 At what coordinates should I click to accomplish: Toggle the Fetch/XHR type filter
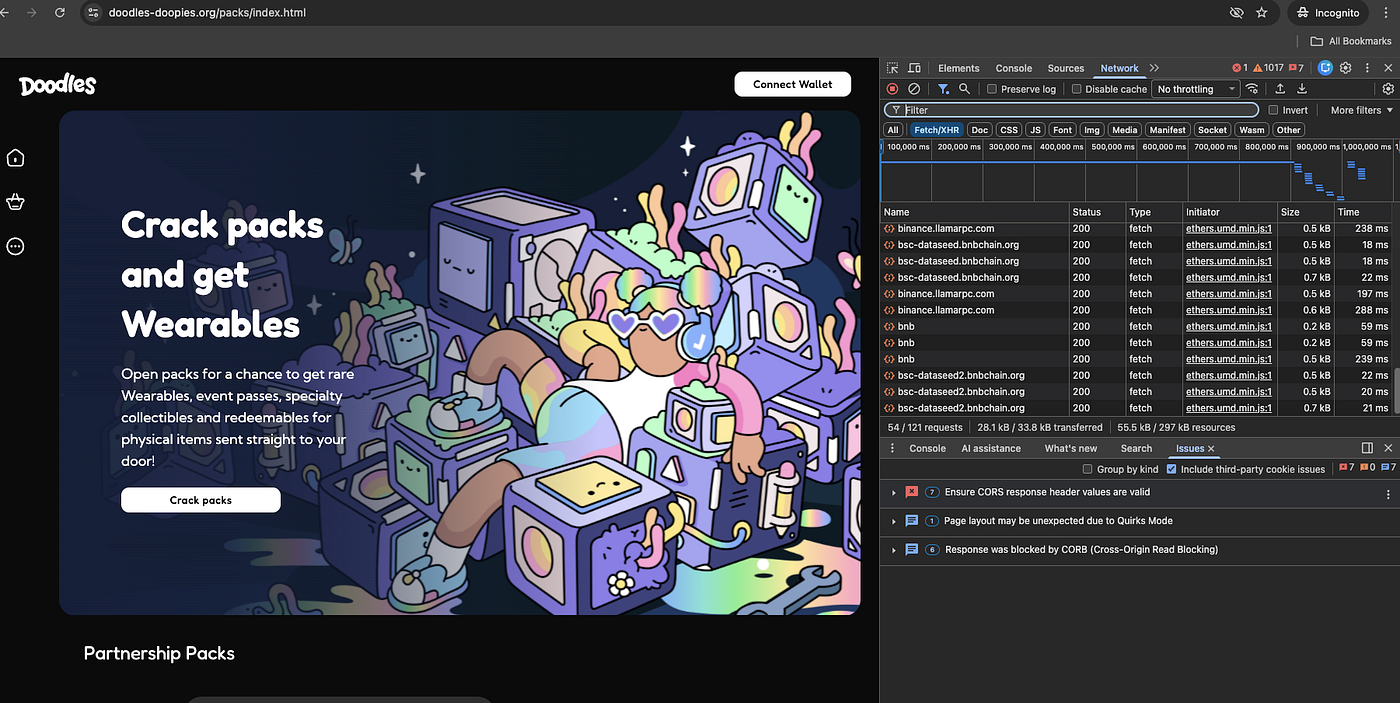click(937, 130)
